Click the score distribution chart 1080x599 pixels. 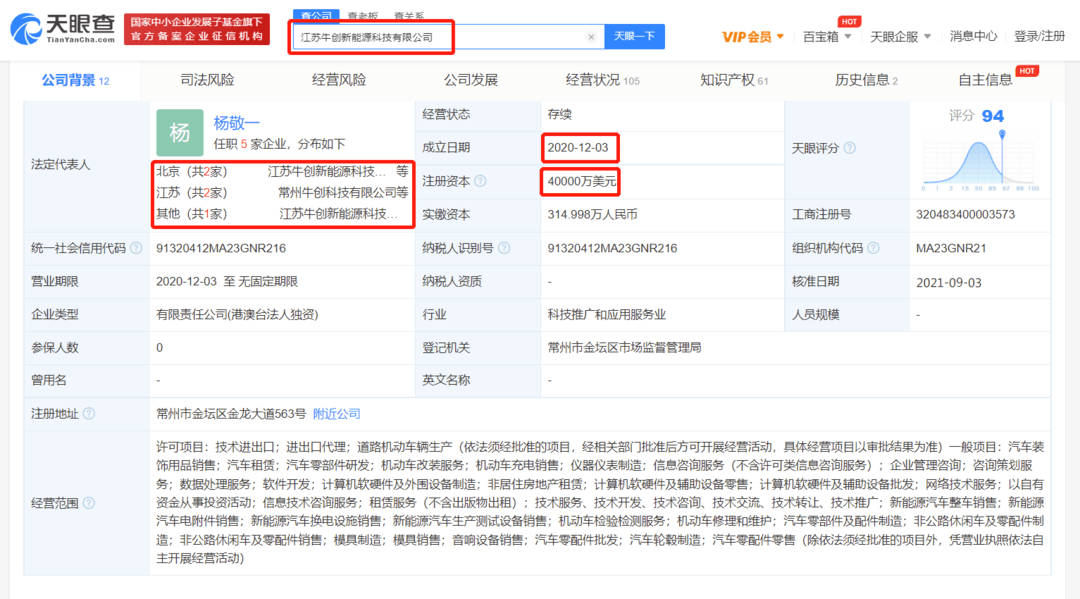(980, 162)
